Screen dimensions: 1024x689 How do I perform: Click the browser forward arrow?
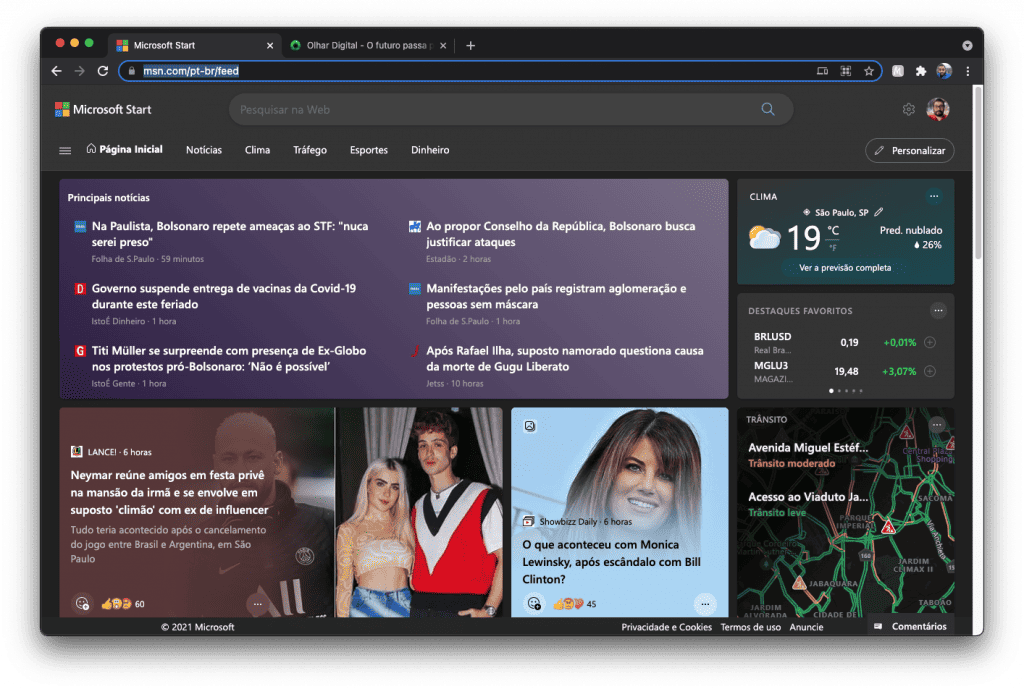coord(80,71)
